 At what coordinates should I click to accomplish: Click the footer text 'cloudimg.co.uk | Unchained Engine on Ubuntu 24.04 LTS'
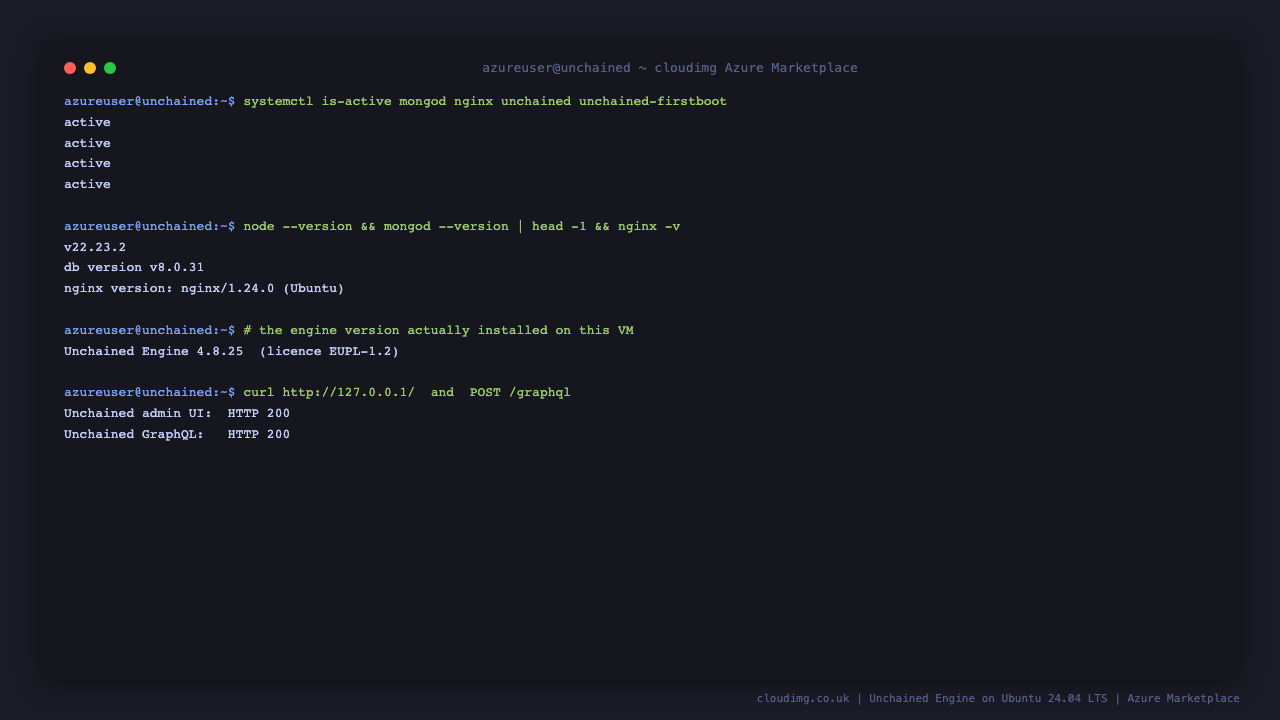[932, 698]
